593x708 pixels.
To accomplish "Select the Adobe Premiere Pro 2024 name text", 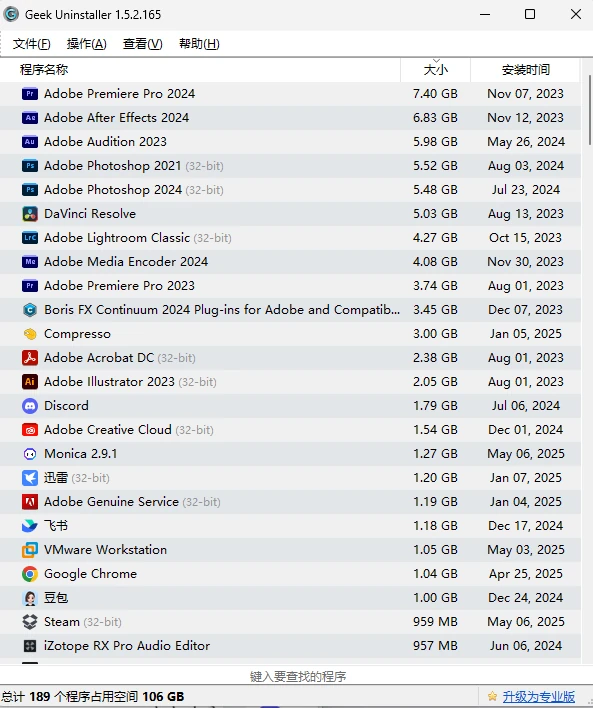I will click(x=119, y=94).
